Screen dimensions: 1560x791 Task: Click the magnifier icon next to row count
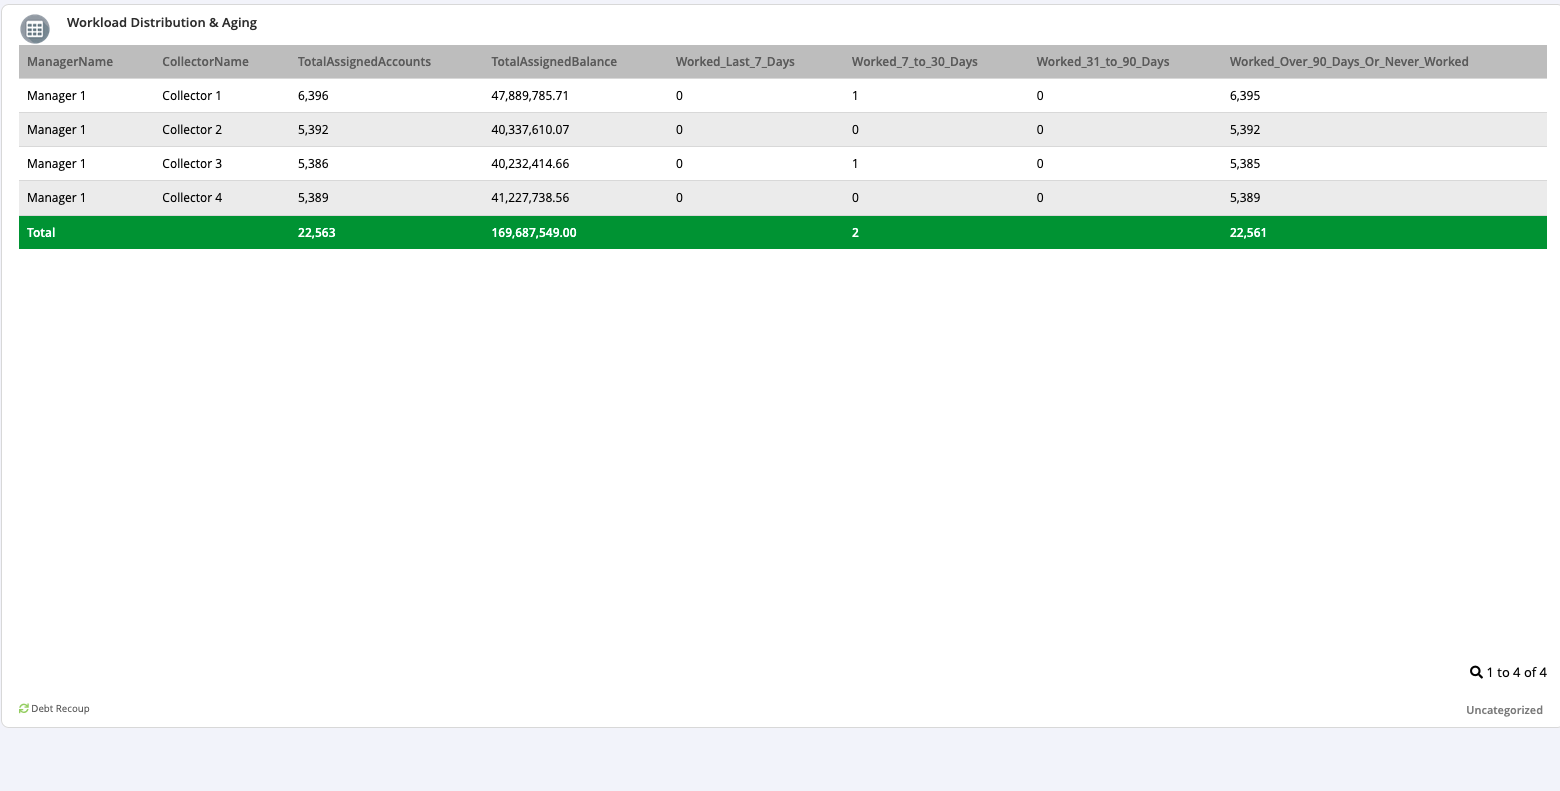(x=1476, y=672)
